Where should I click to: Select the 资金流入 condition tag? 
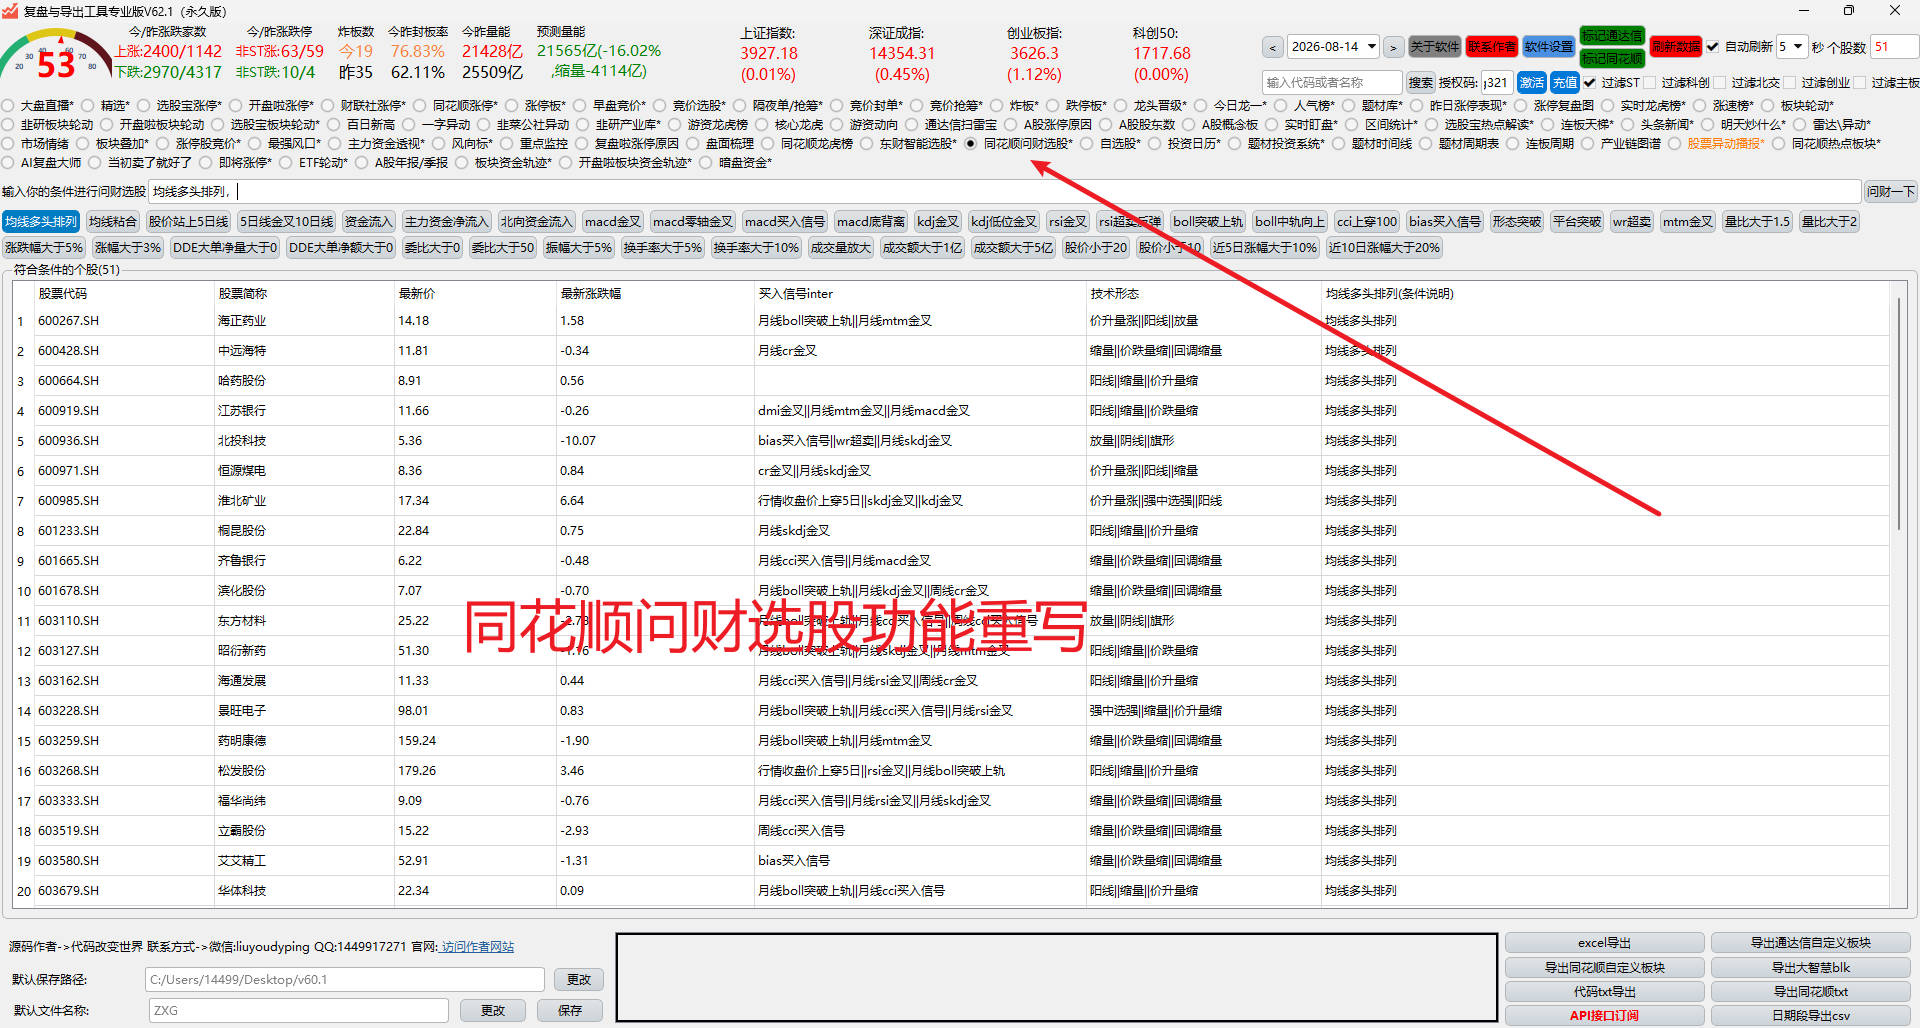[x=368, y=222]
